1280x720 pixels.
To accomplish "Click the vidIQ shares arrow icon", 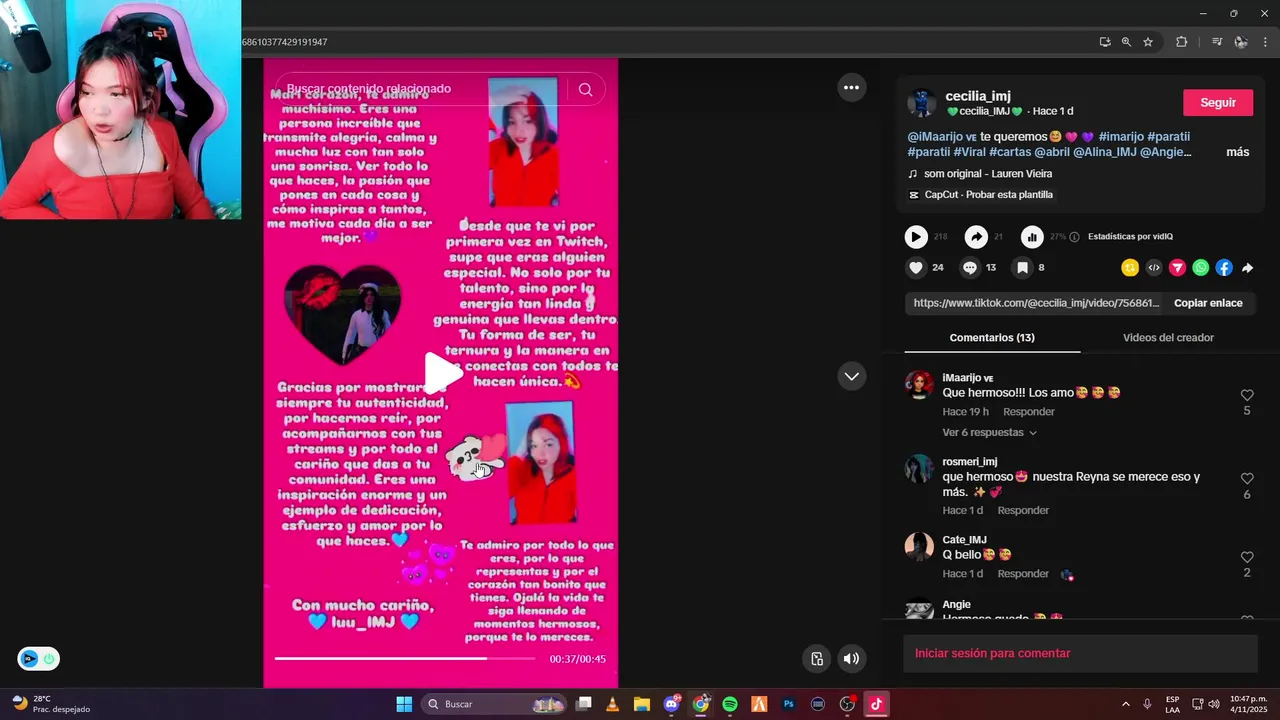I will click(x=976, y=237).
